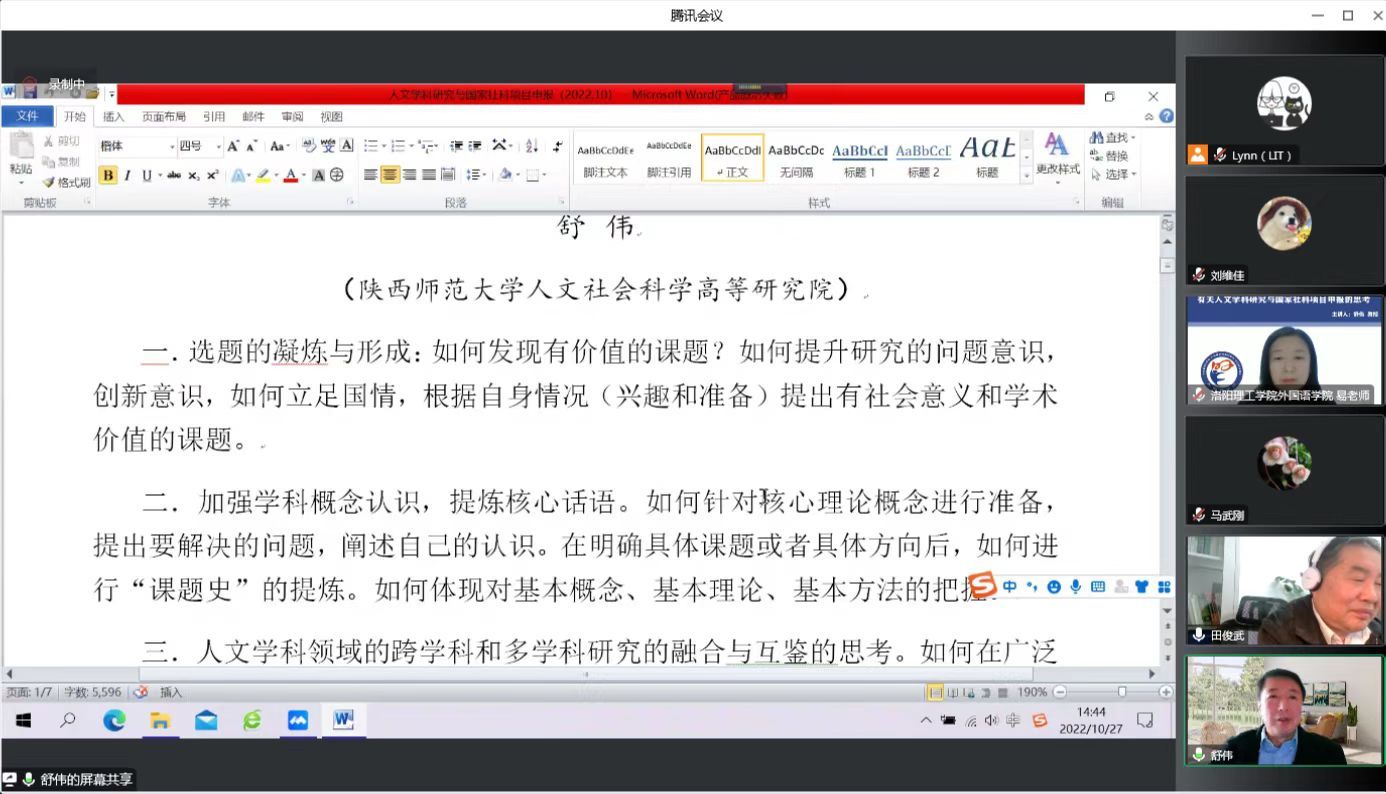Click the phonetic guide (pinyin) icon
Viewport: 1386px width, 794px height.
(328, 146)
